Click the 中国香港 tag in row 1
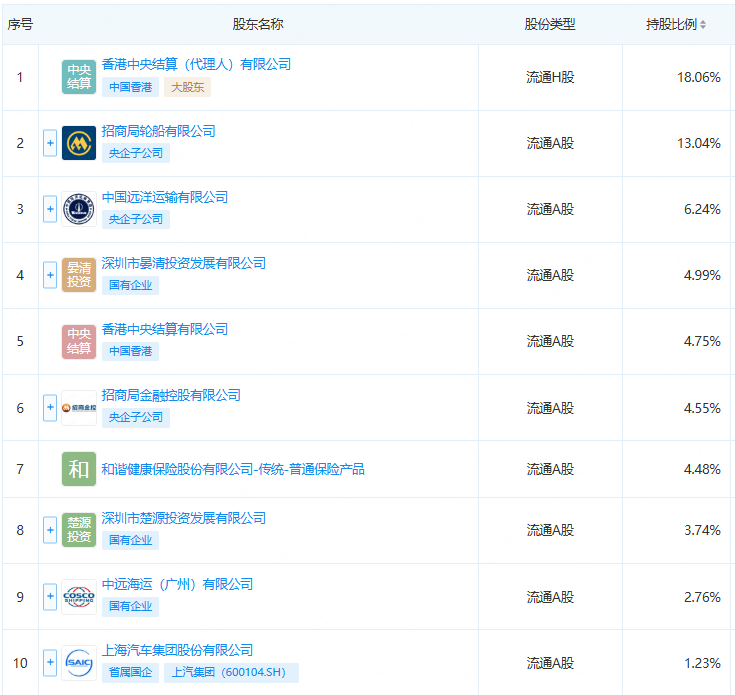 [x=130, y=87]
